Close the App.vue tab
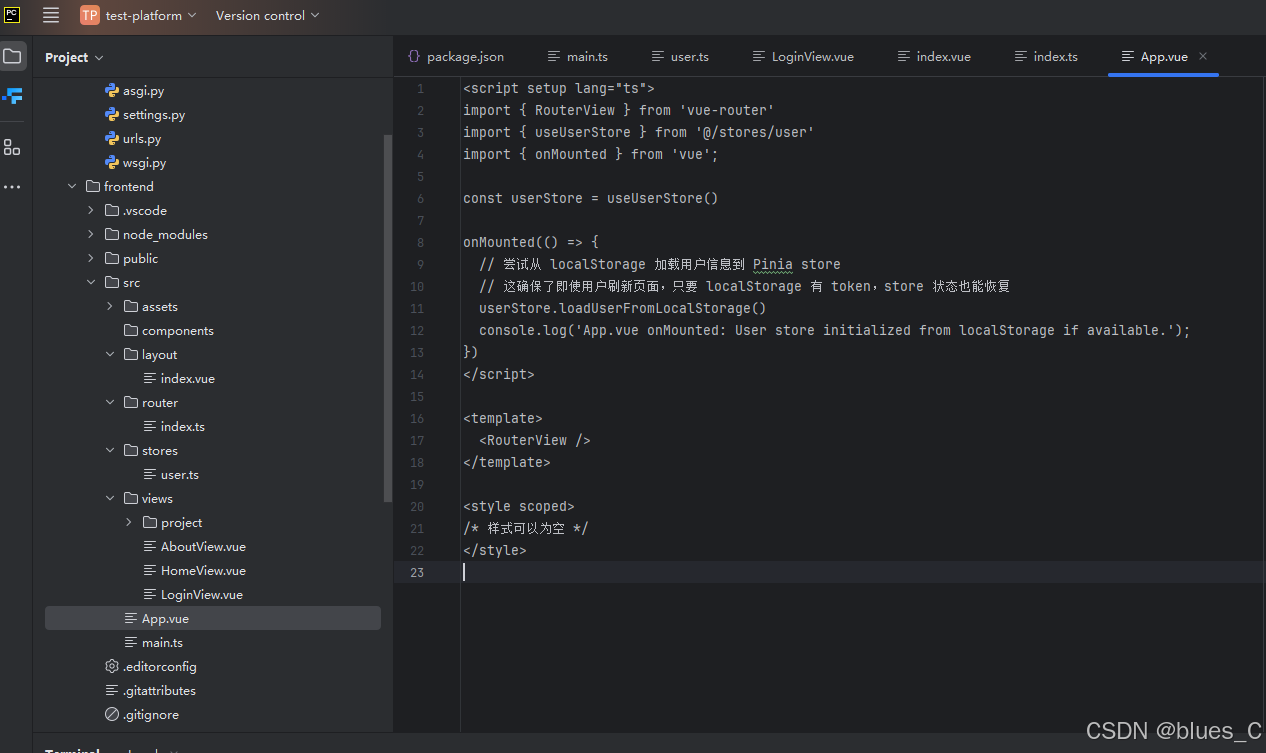The image size is (1266, 753). (x=1203, y=57)
